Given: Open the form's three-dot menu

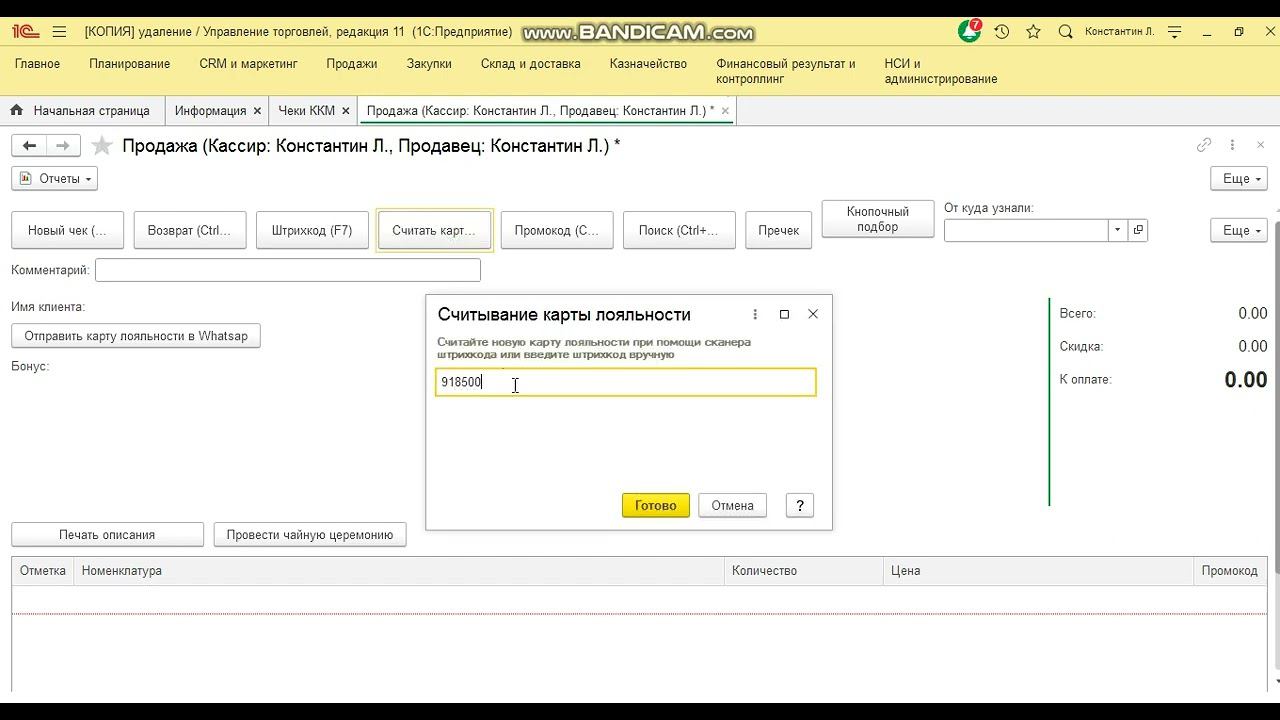Looking at the screenshot, I should (x=1232, y=145).
